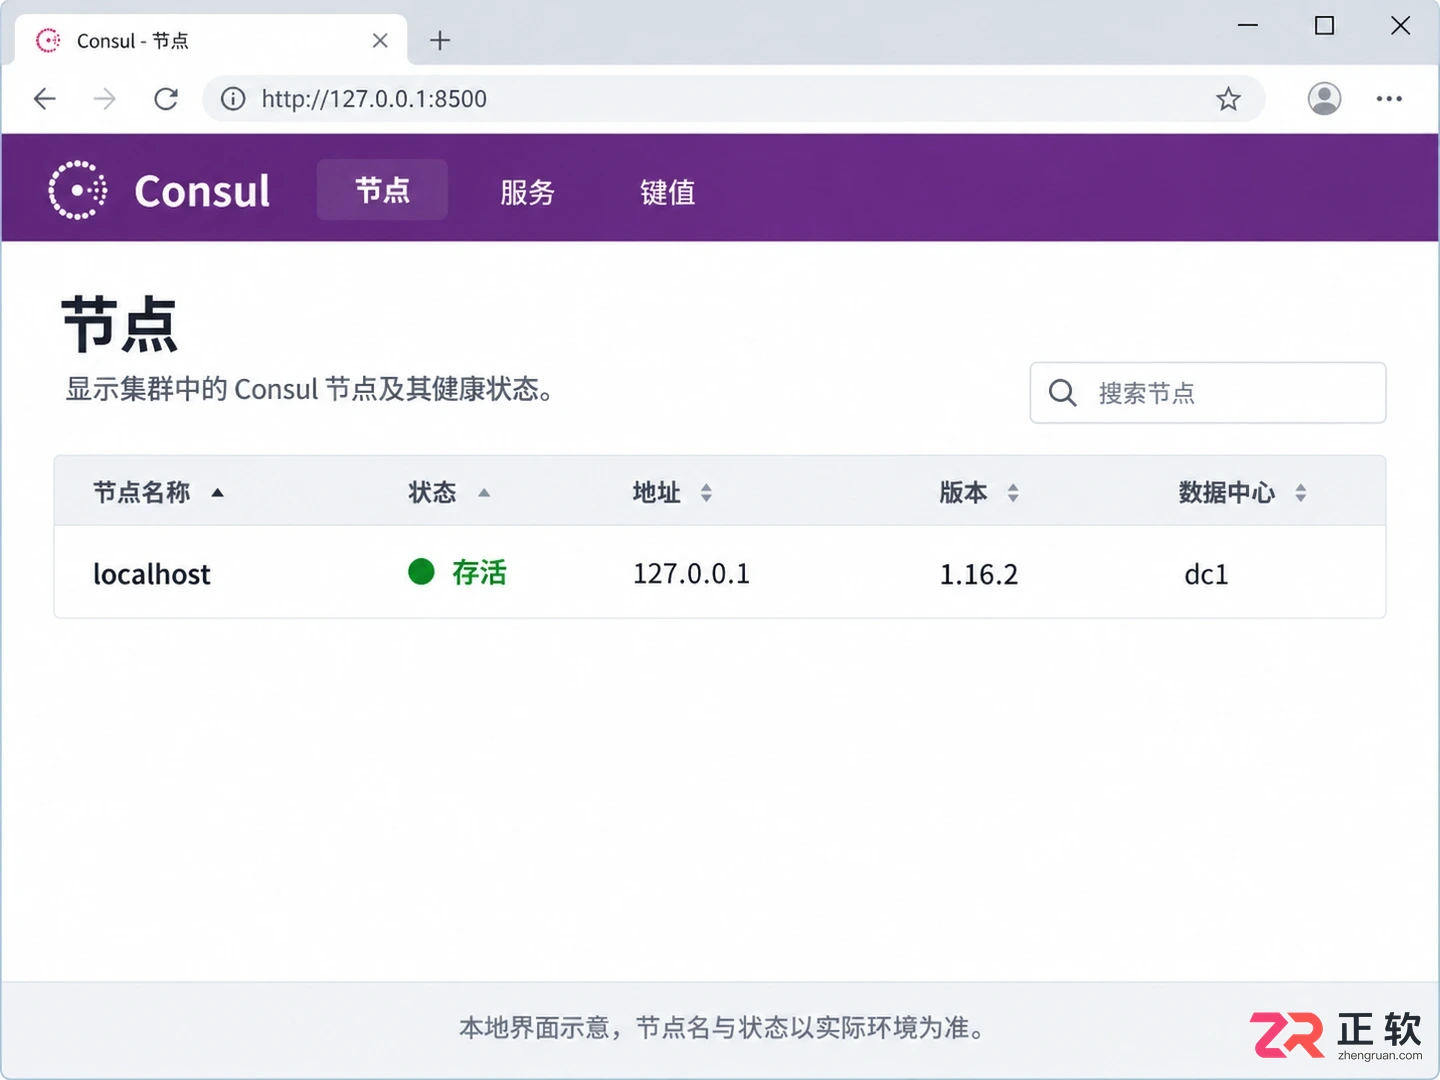This screenshot has width=1440, height=1080.
Task: Minimize the browser window
Action: coord(1248,25)
